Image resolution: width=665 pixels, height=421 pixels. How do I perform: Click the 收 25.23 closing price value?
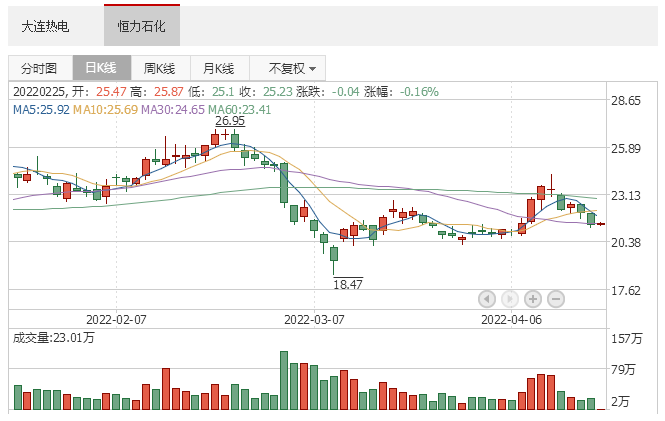tap(278, 92)
